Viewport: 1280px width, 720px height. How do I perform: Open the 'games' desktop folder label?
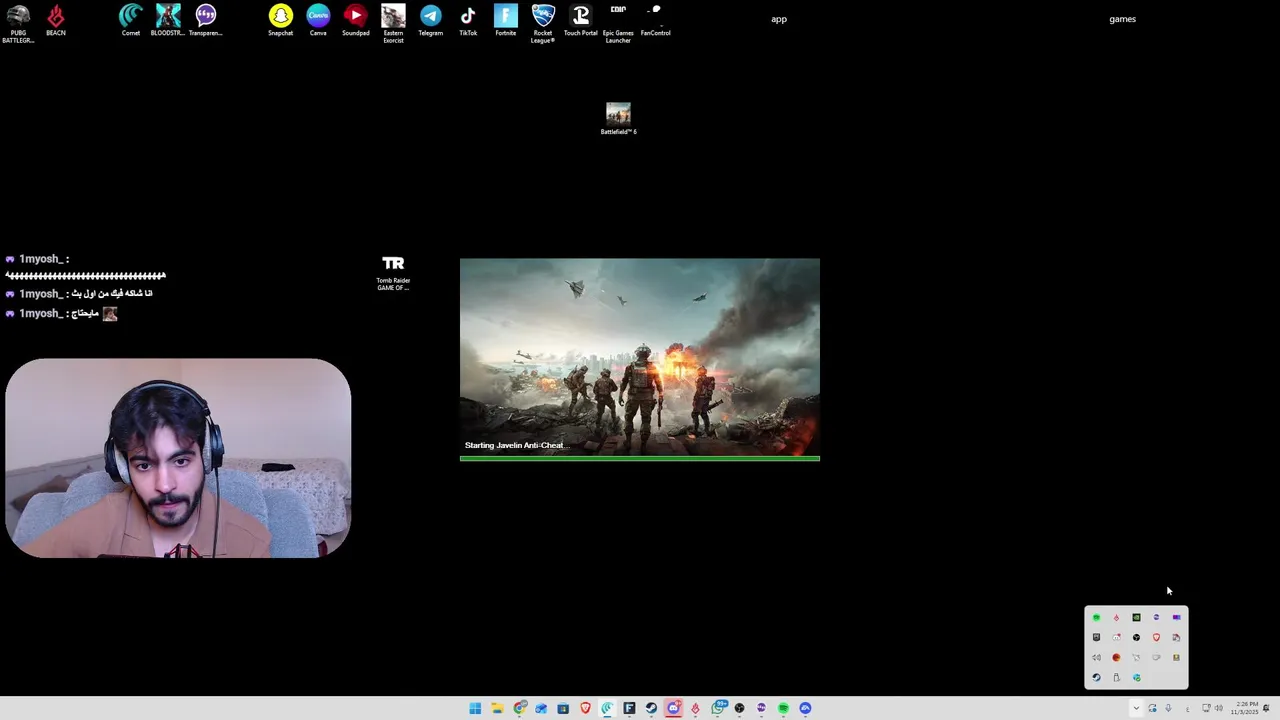(x=1122, y=19)
